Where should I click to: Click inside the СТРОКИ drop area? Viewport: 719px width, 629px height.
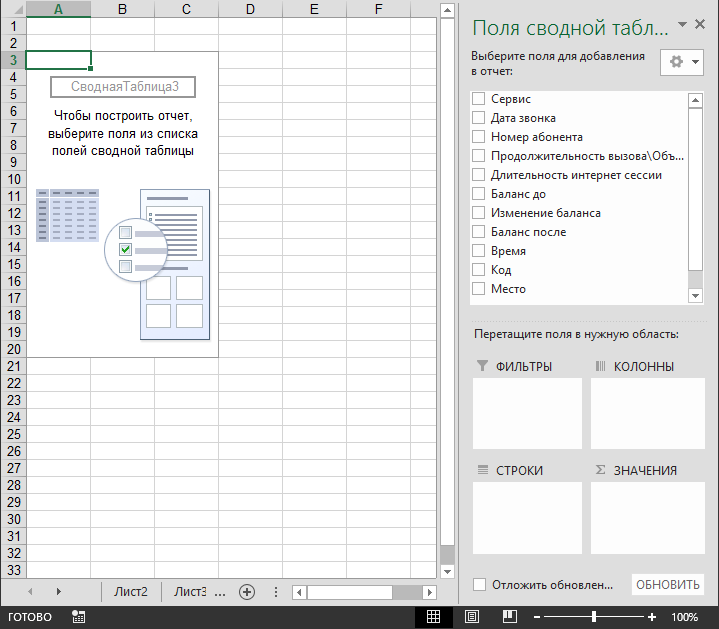[527, 518]
